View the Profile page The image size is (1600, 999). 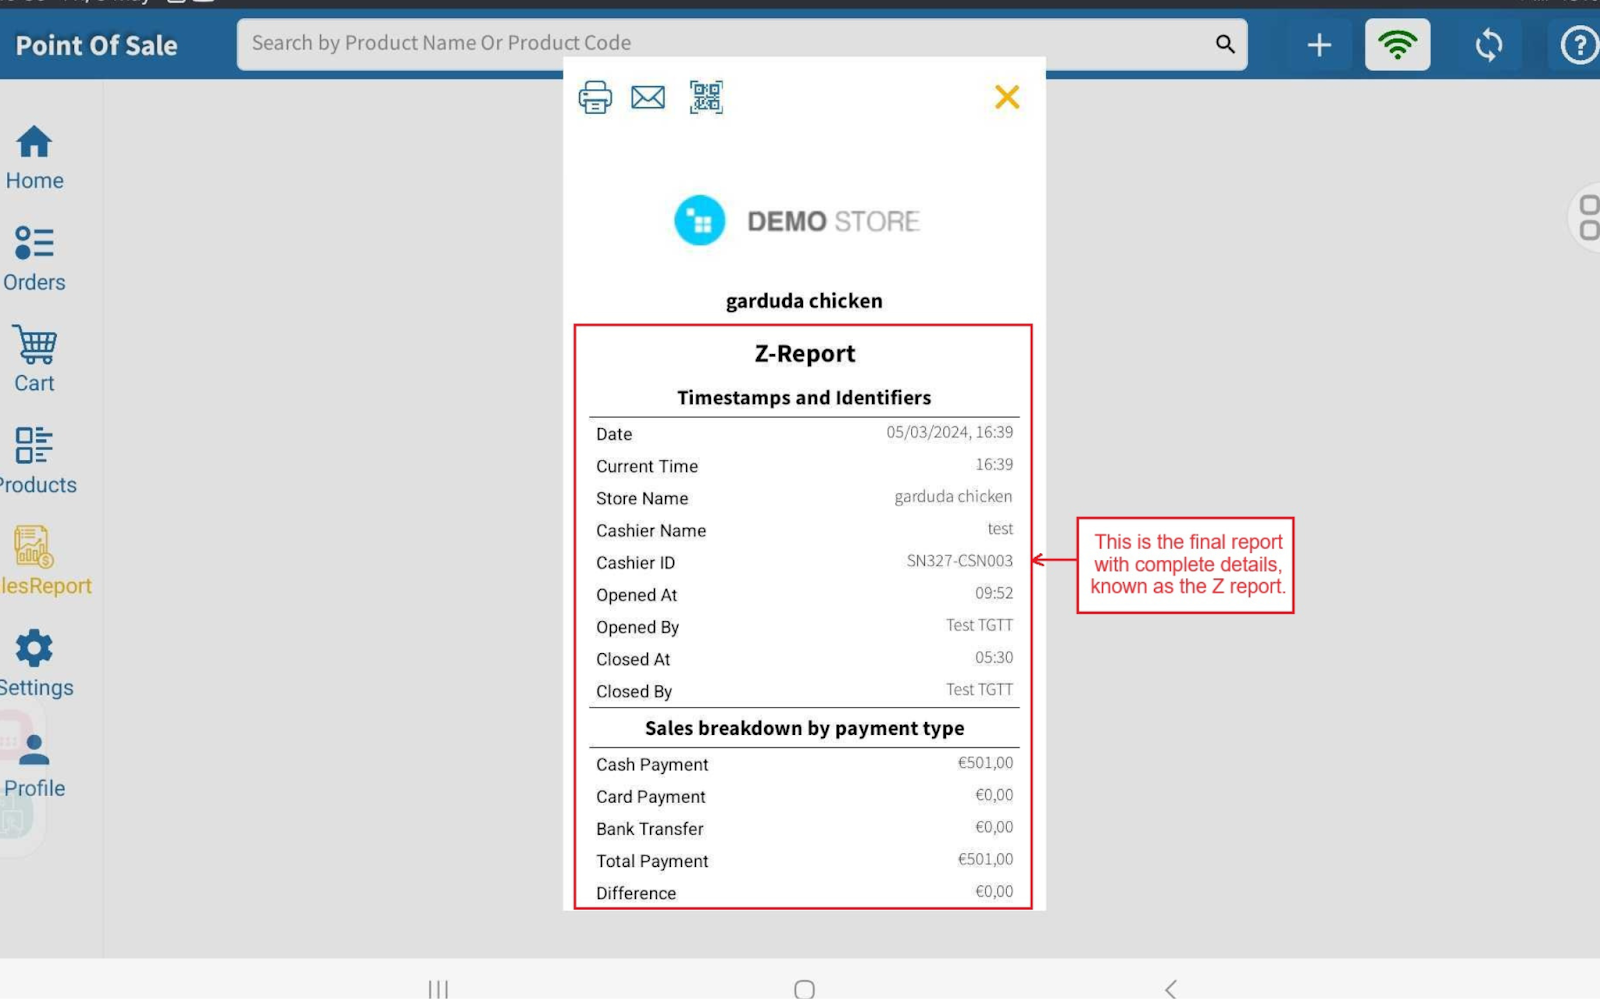[x=34, y=765]
